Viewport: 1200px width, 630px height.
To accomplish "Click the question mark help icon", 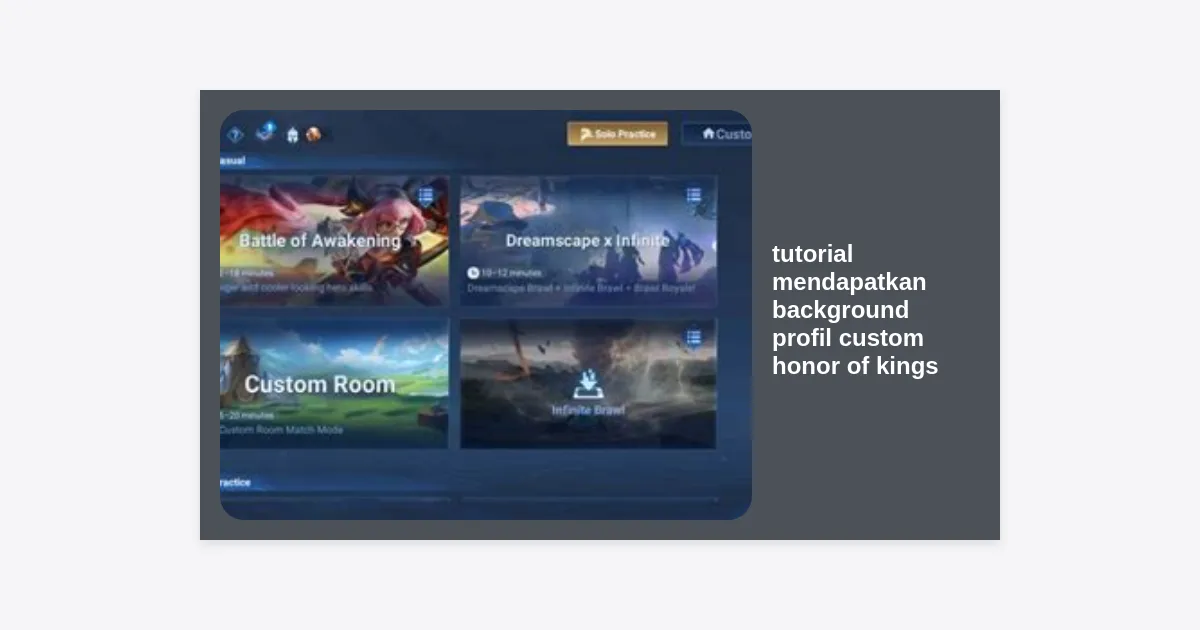I will (235, 134).
